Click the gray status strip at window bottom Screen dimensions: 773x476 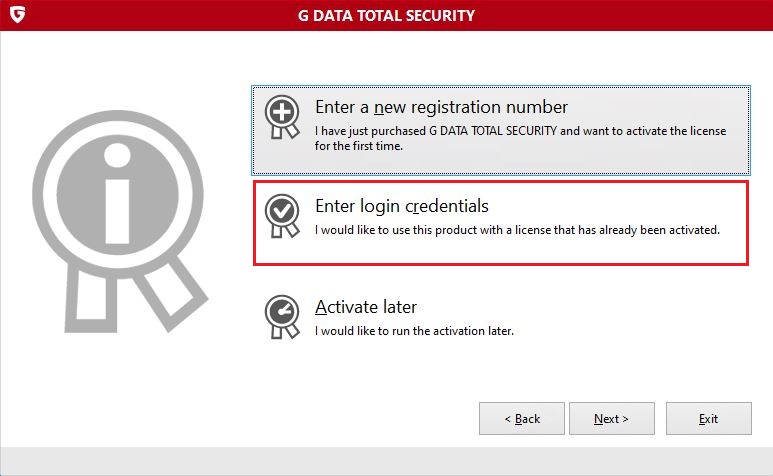click(386, 461)
